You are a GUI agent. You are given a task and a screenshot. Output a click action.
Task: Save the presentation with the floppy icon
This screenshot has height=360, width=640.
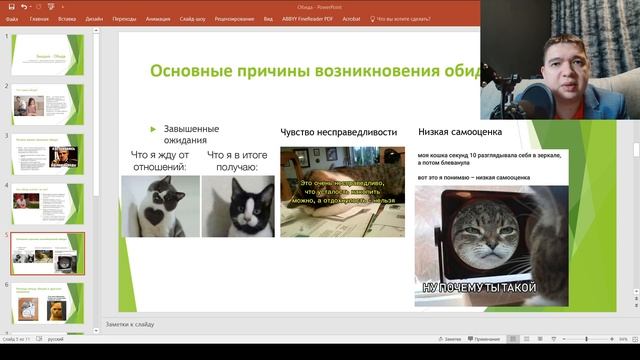click(x=11, y=7)
